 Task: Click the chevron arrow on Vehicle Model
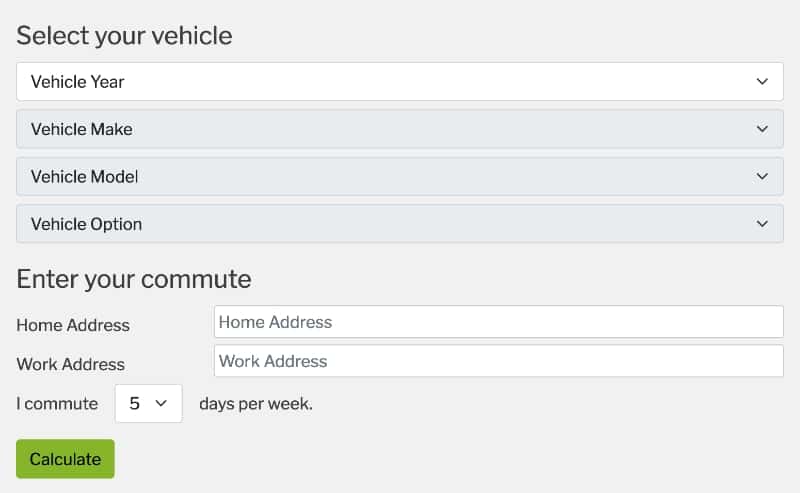pyautogui.click(x=762, y=176)
